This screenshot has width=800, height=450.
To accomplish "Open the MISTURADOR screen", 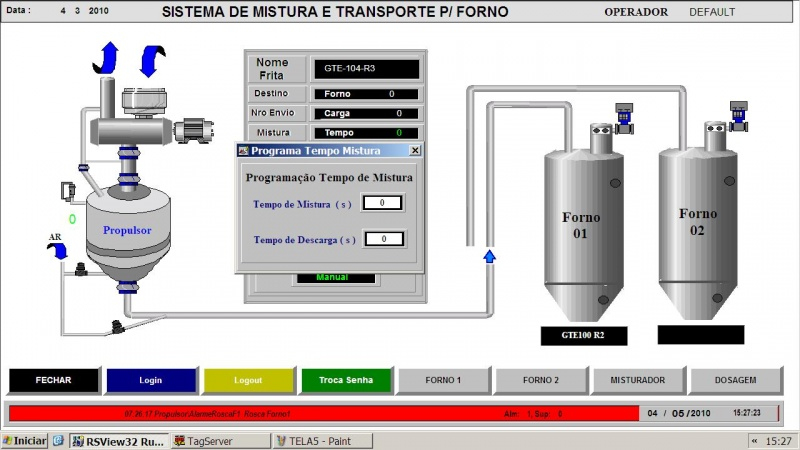I will (638, 380).
